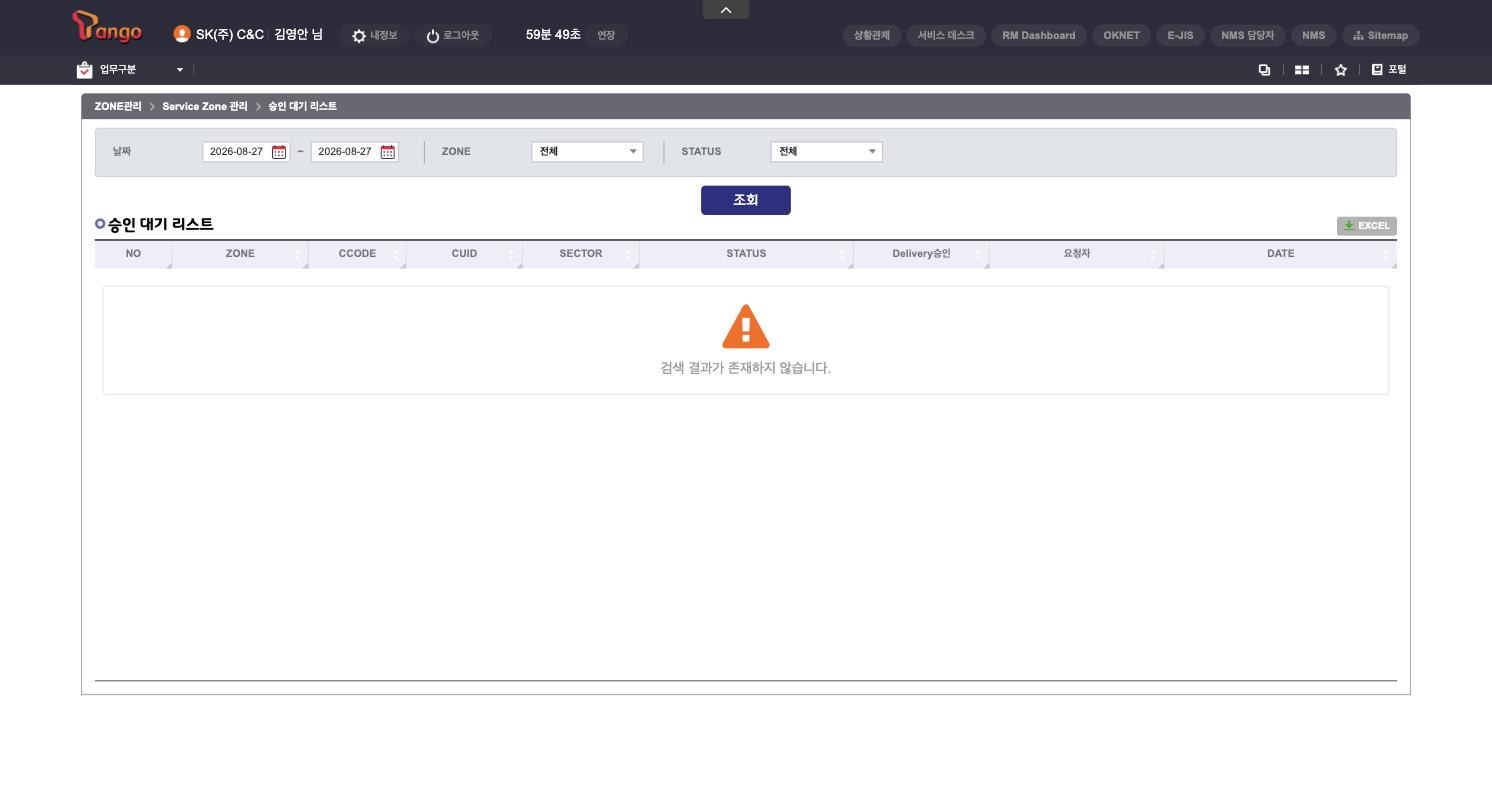This screenshot has height=812, width=1492.
Task: Click the orange warning triangle icon
Action: coord(746,327)
